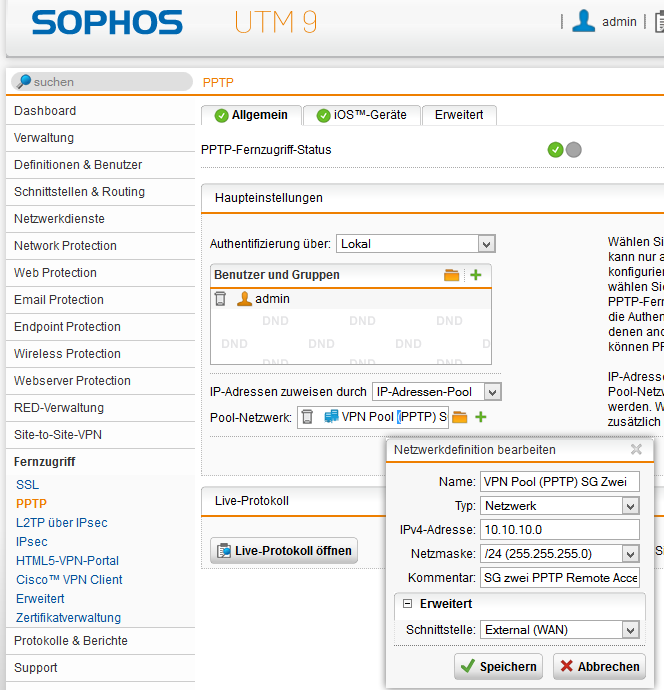Open the Authentifizierung über dropdown
The image size is (664, 690).
pos(415,243)
